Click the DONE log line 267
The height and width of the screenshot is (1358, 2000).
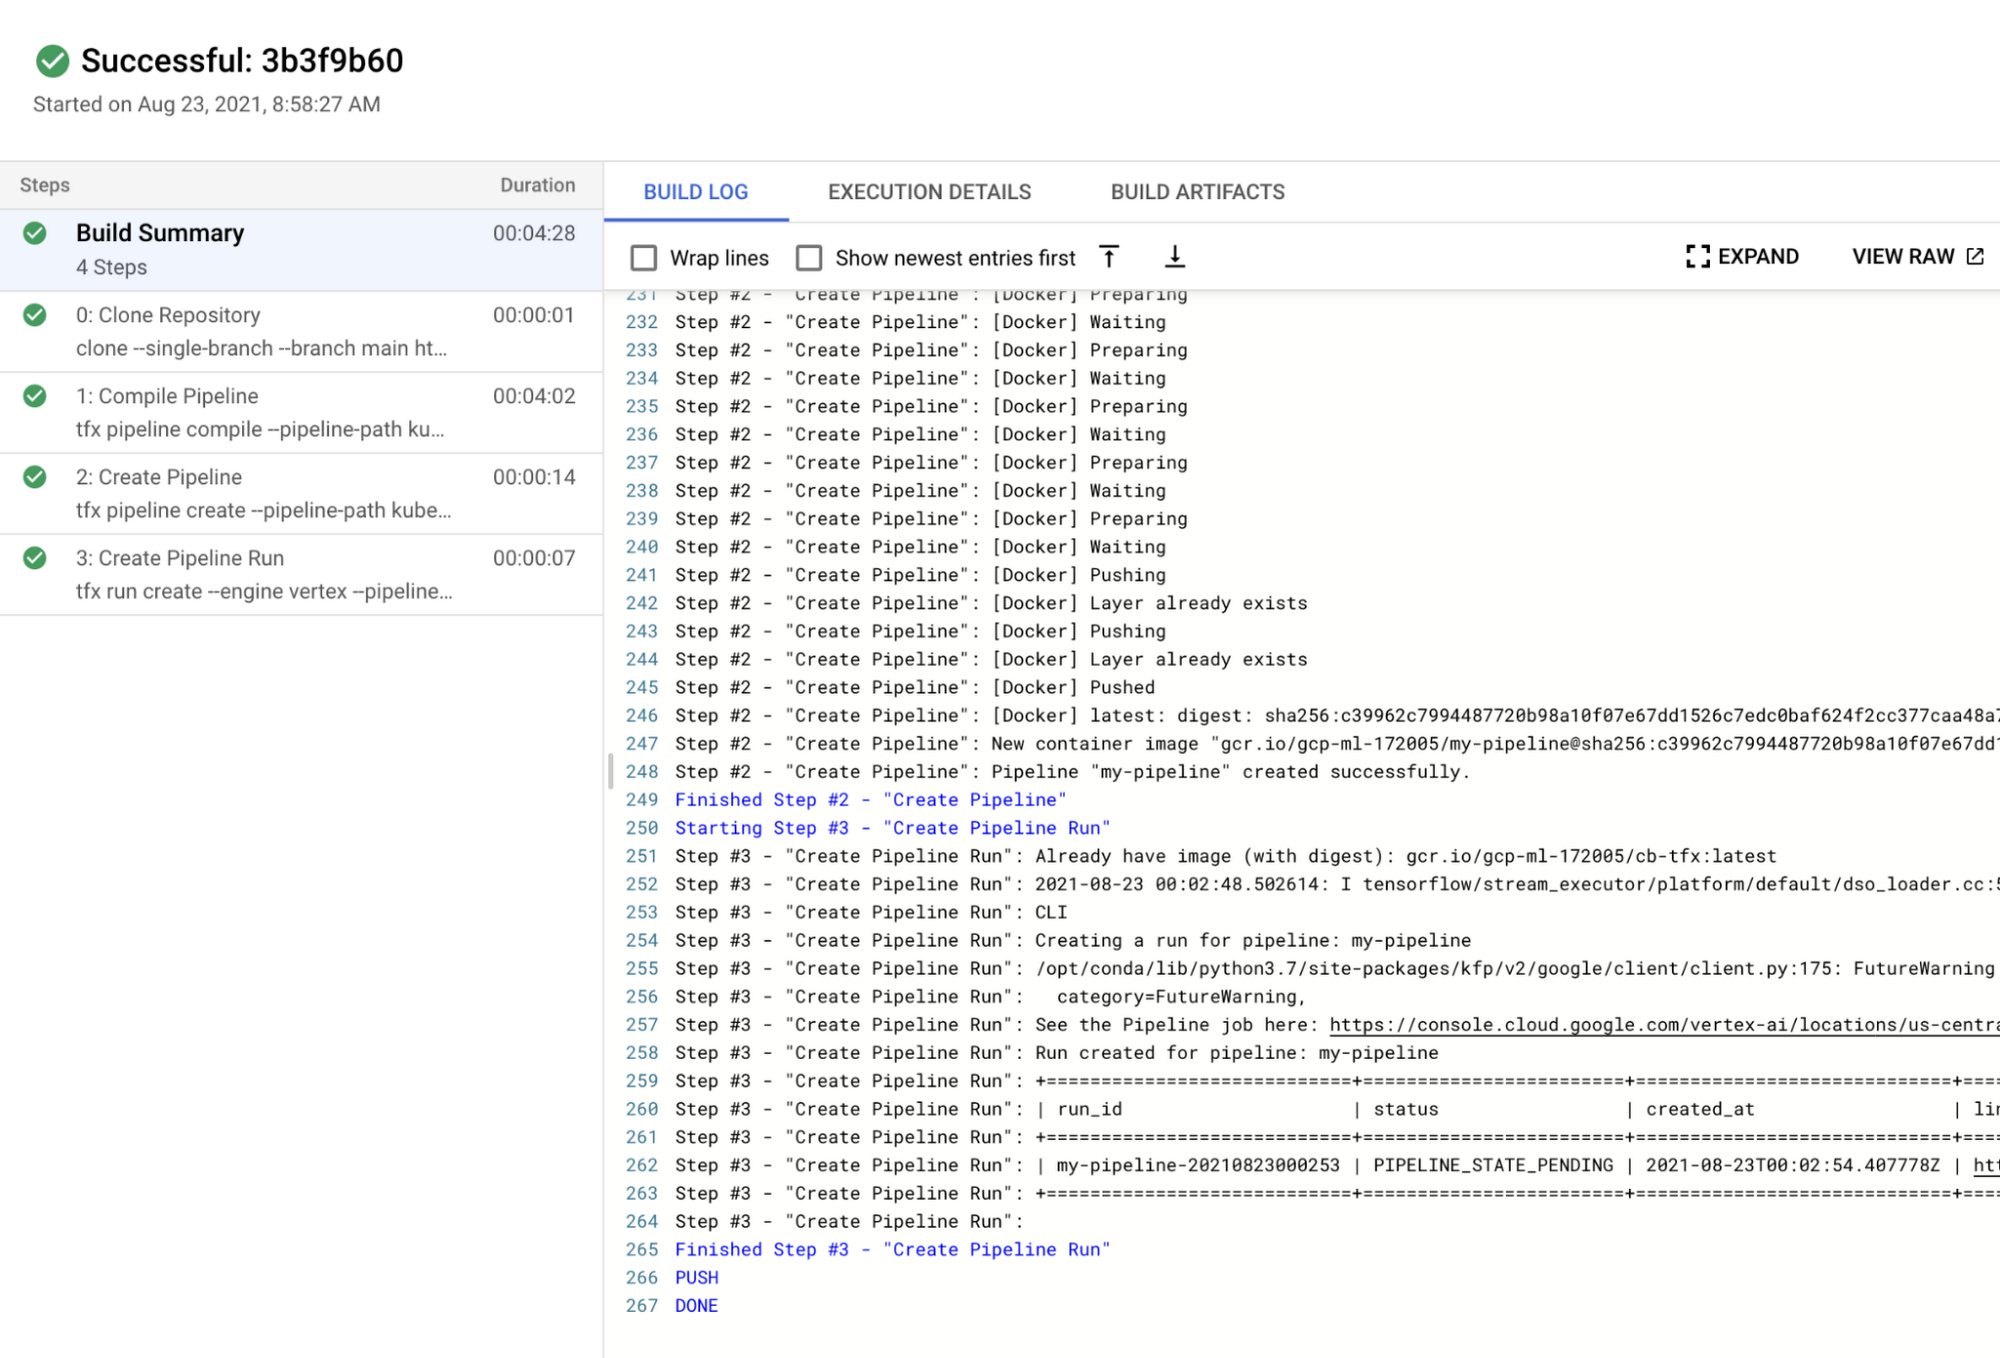696,1306
